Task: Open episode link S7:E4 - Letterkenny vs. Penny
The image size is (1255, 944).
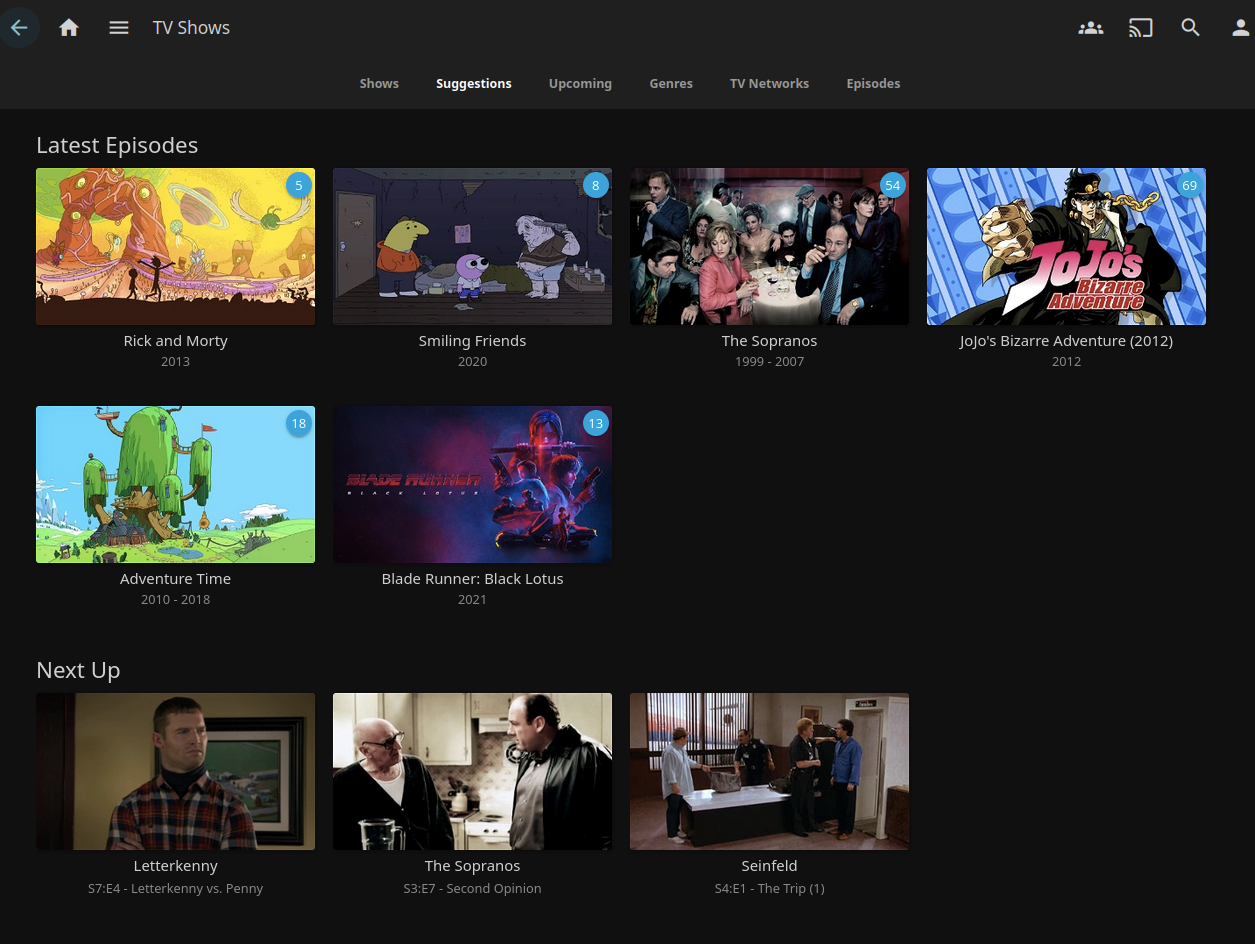Action: pyautogui.click(x=175, y=888)
